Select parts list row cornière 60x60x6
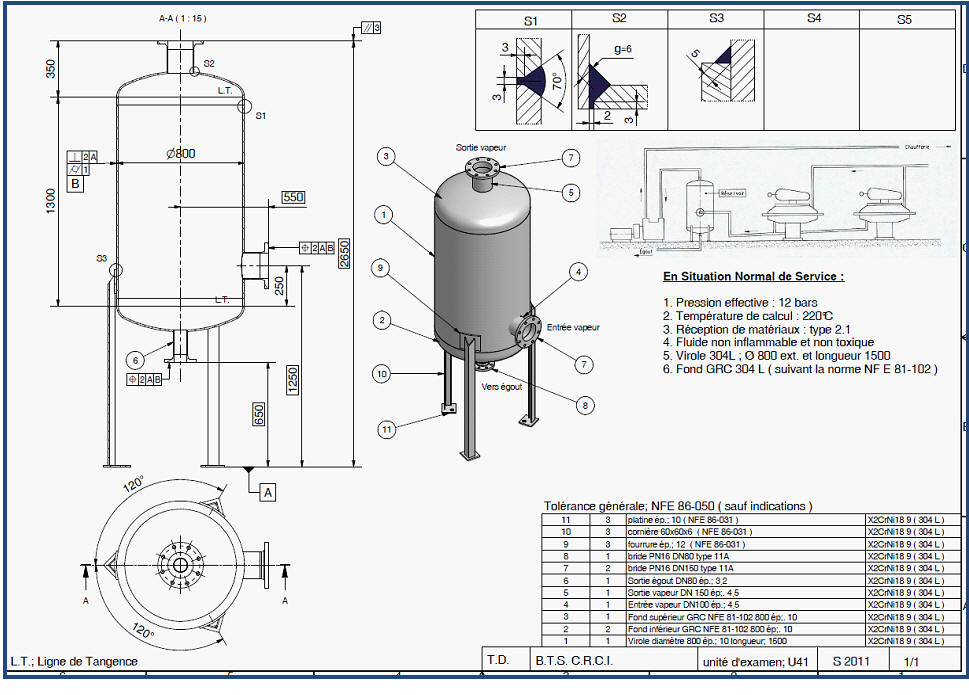Viewport: 969px width, 695px height. pos(751,532)
